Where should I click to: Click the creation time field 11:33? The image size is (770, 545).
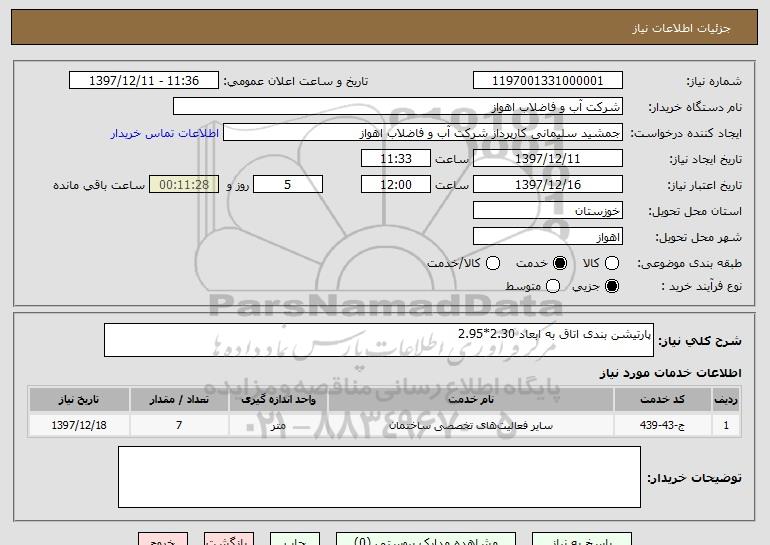click(396, 159)
